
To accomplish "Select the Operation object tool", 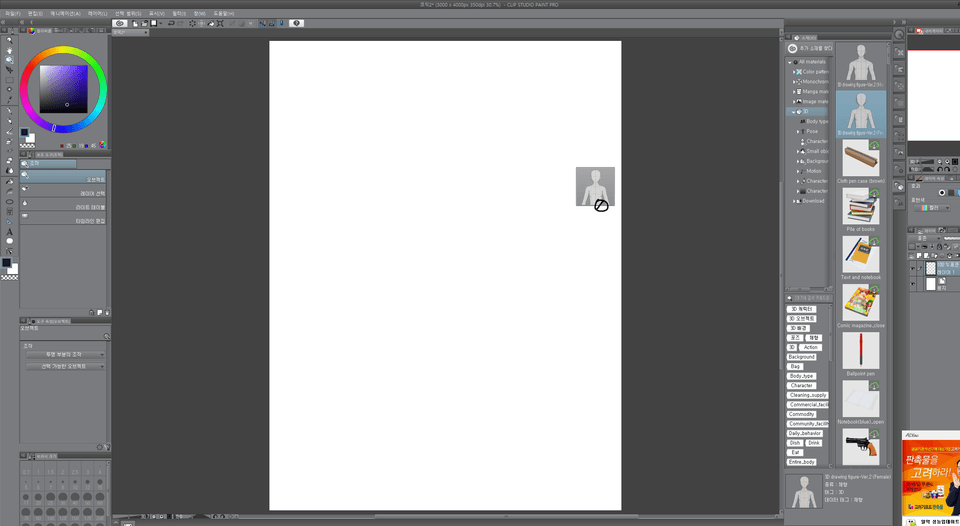I will click(9, 60).
